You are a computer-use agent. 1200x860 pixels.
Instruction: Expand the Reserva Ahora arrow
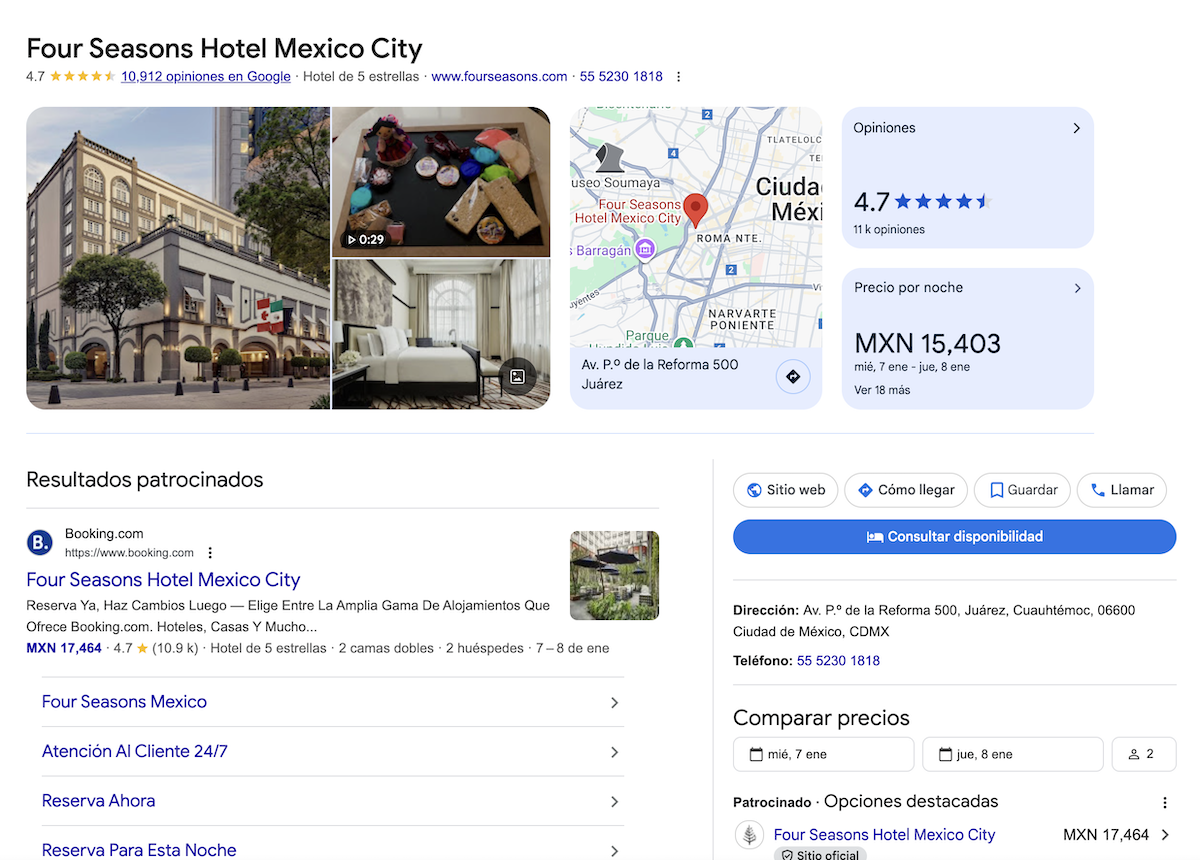[x=615, y=802]
